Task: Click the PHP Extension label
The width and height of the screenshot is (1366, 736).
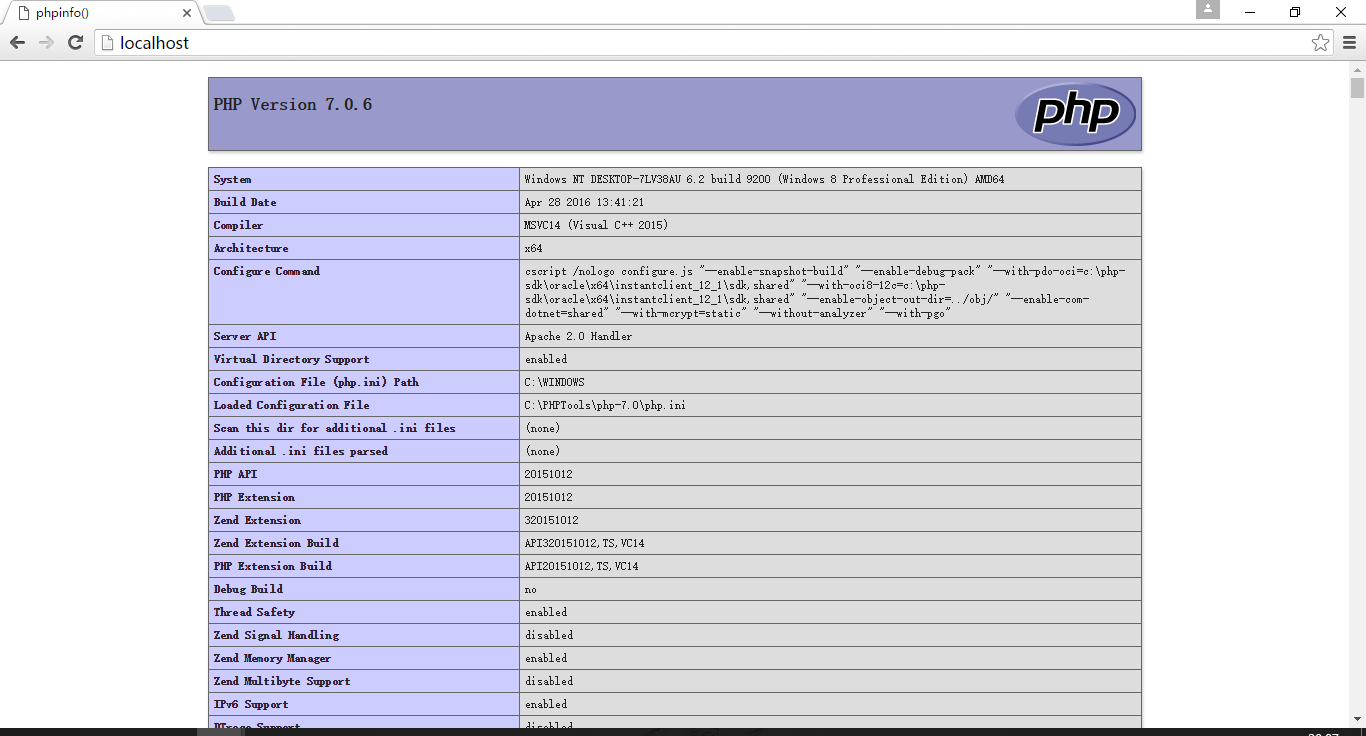Action: click(254, 497)
